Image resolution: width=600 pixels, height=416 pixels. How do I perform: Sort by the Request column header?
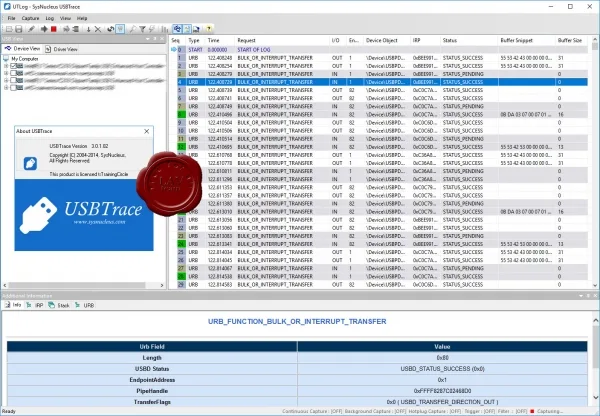click(x=282, y=40)
